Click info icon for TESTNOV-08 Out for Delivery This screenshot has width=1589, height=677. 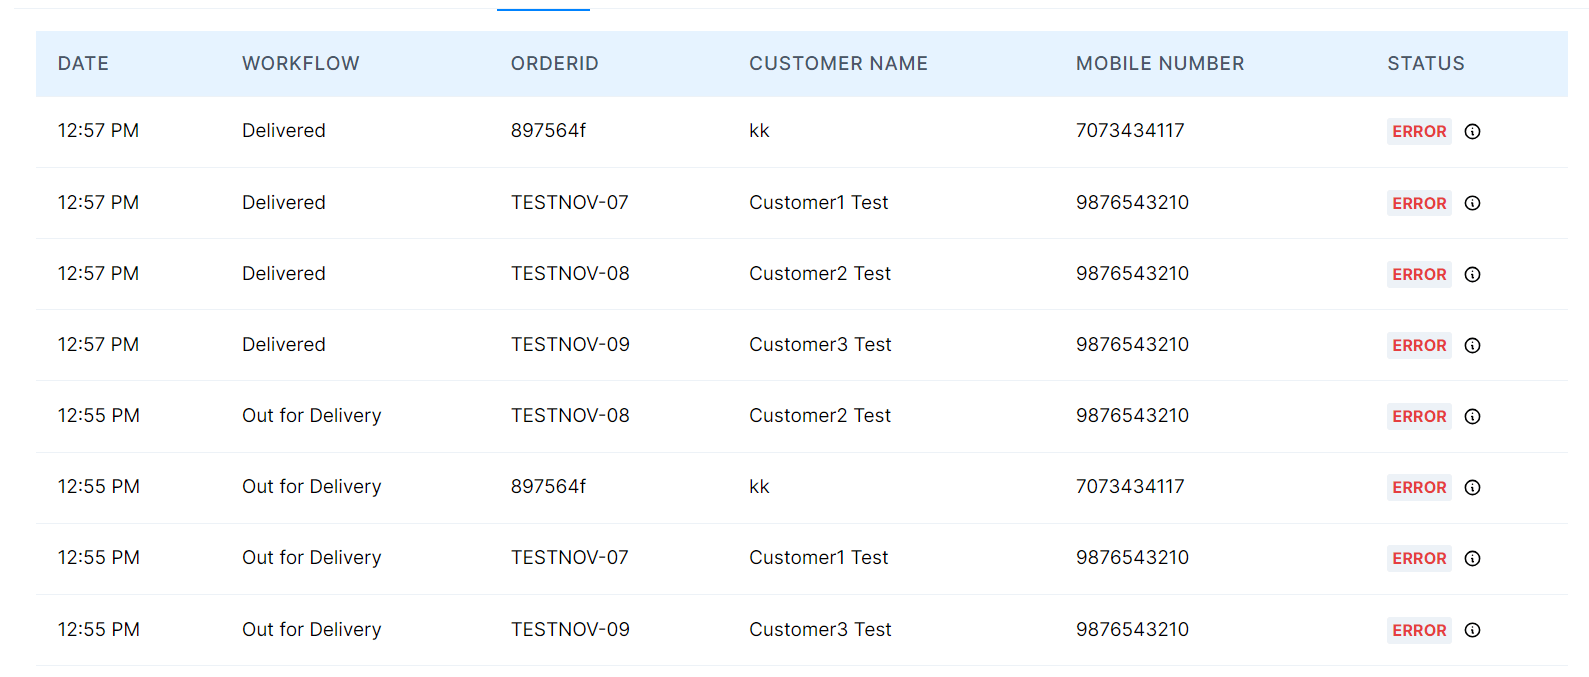(x=1472, y=416)
